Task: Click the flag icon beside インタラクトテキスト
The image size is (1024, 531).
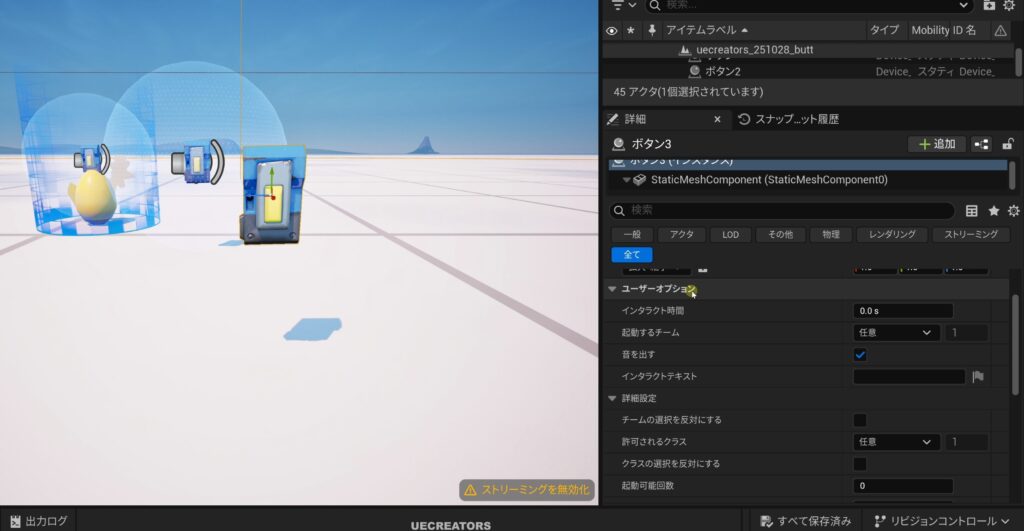Action: (978, 377)
